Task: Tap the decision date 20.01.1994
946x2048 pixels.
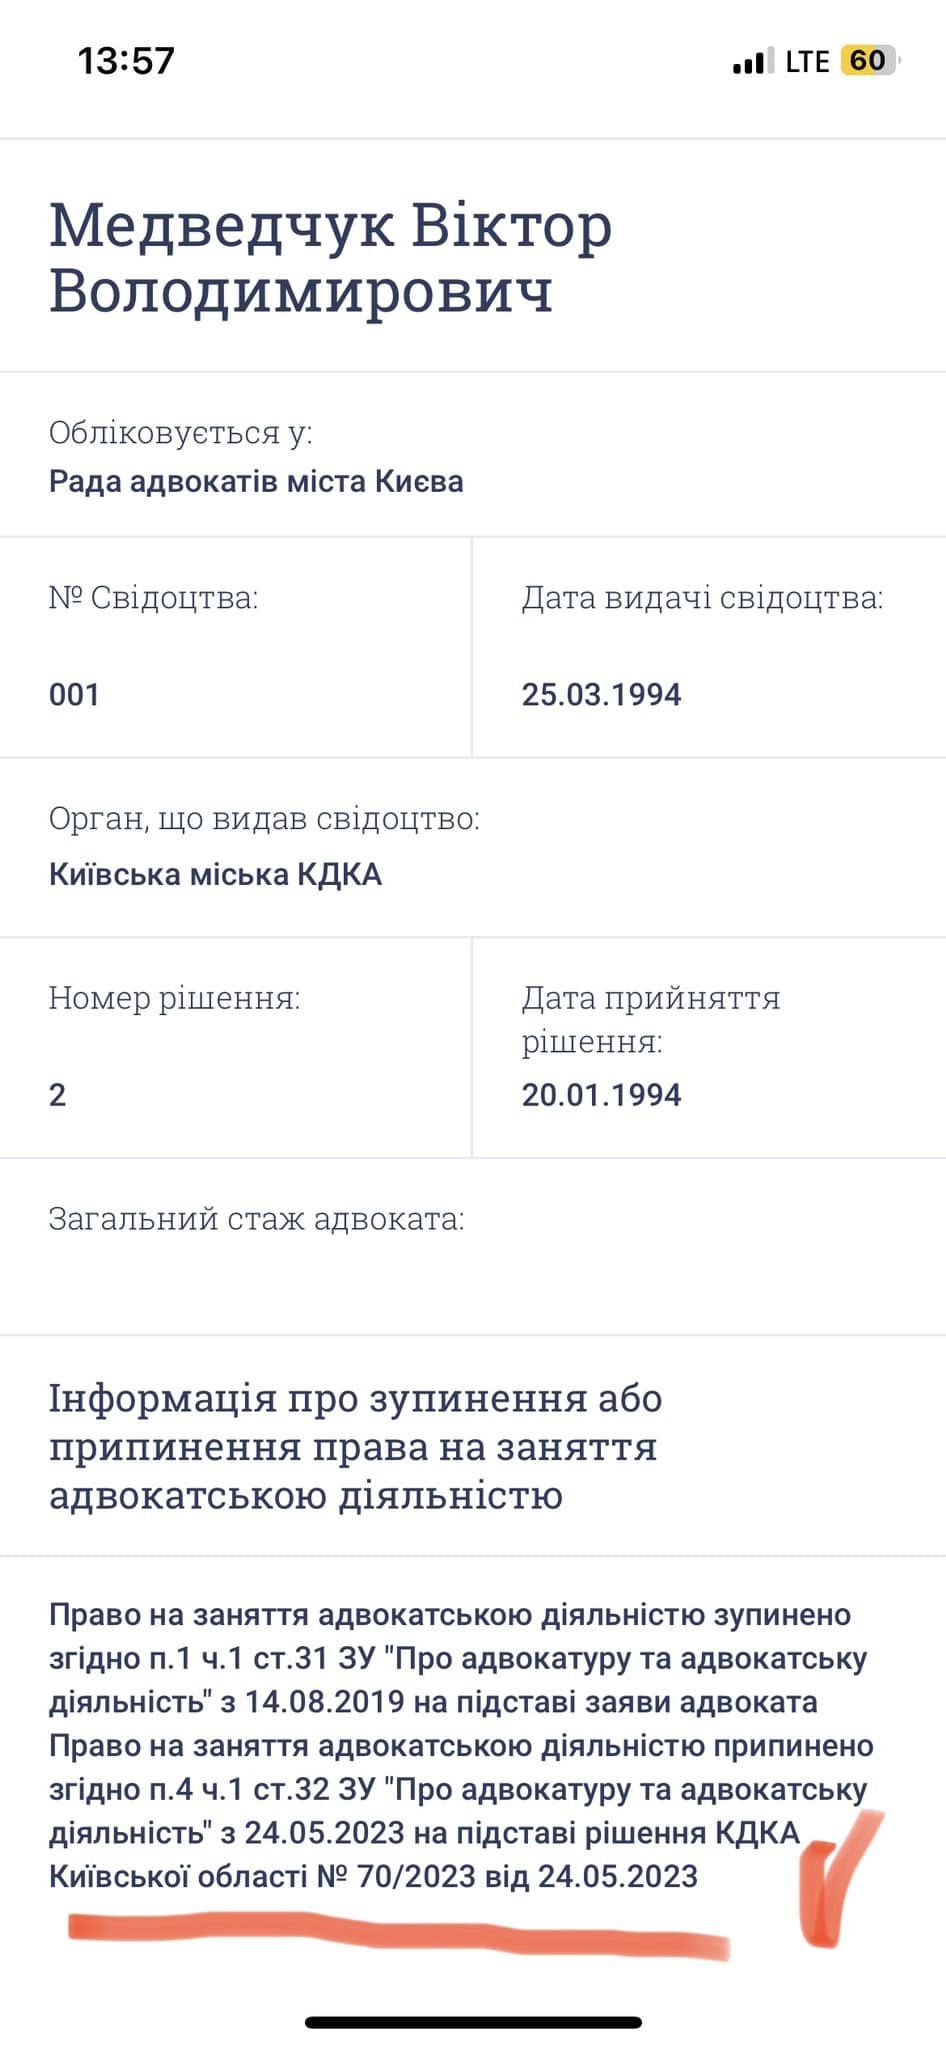Action: point(601,1095)
